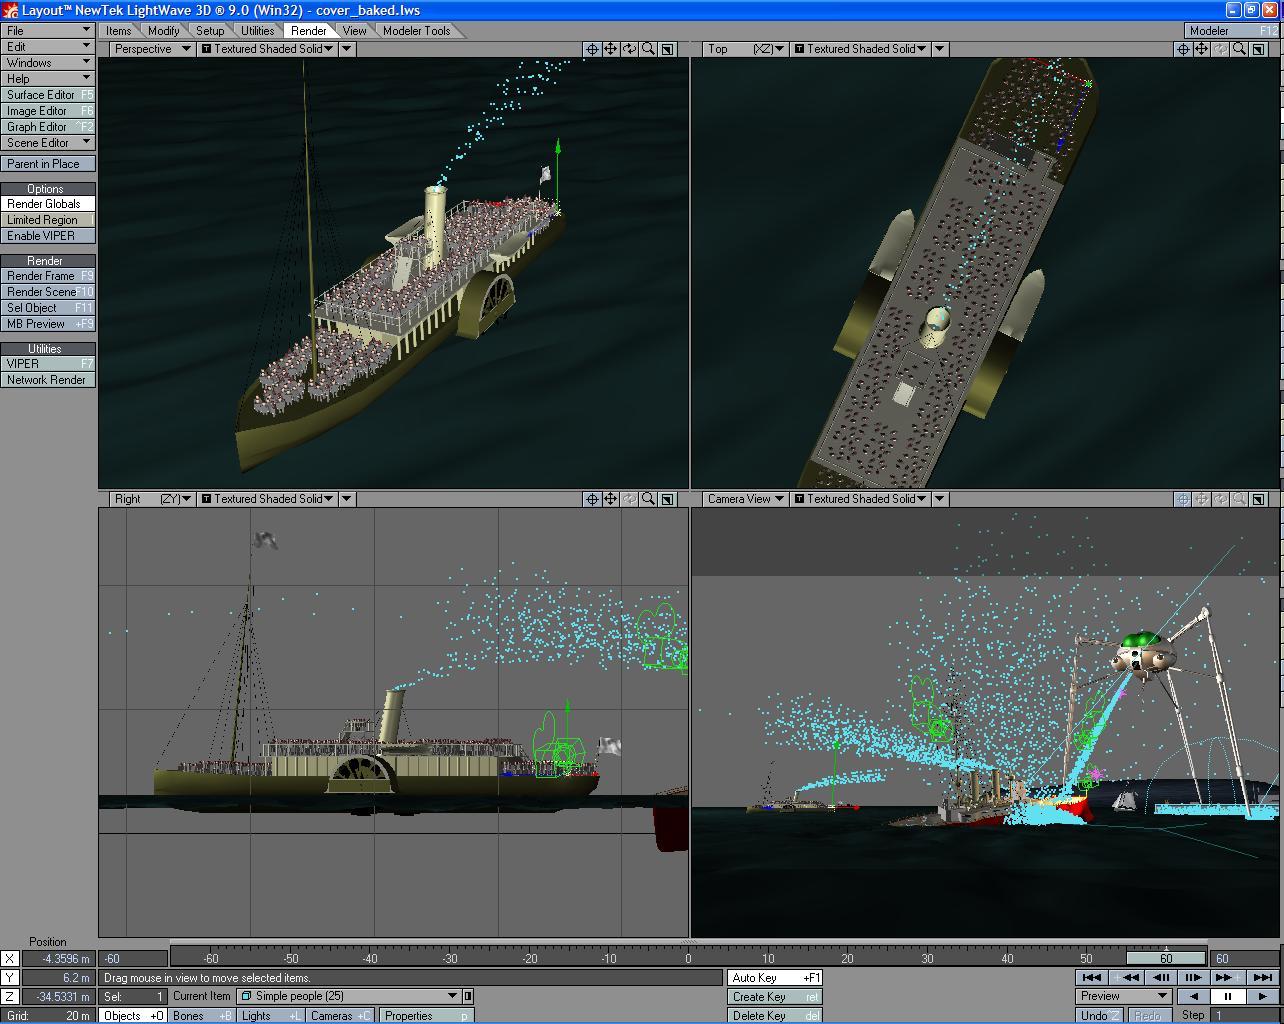
Task: Jump to the last frame
Action: coord(1262,977)
